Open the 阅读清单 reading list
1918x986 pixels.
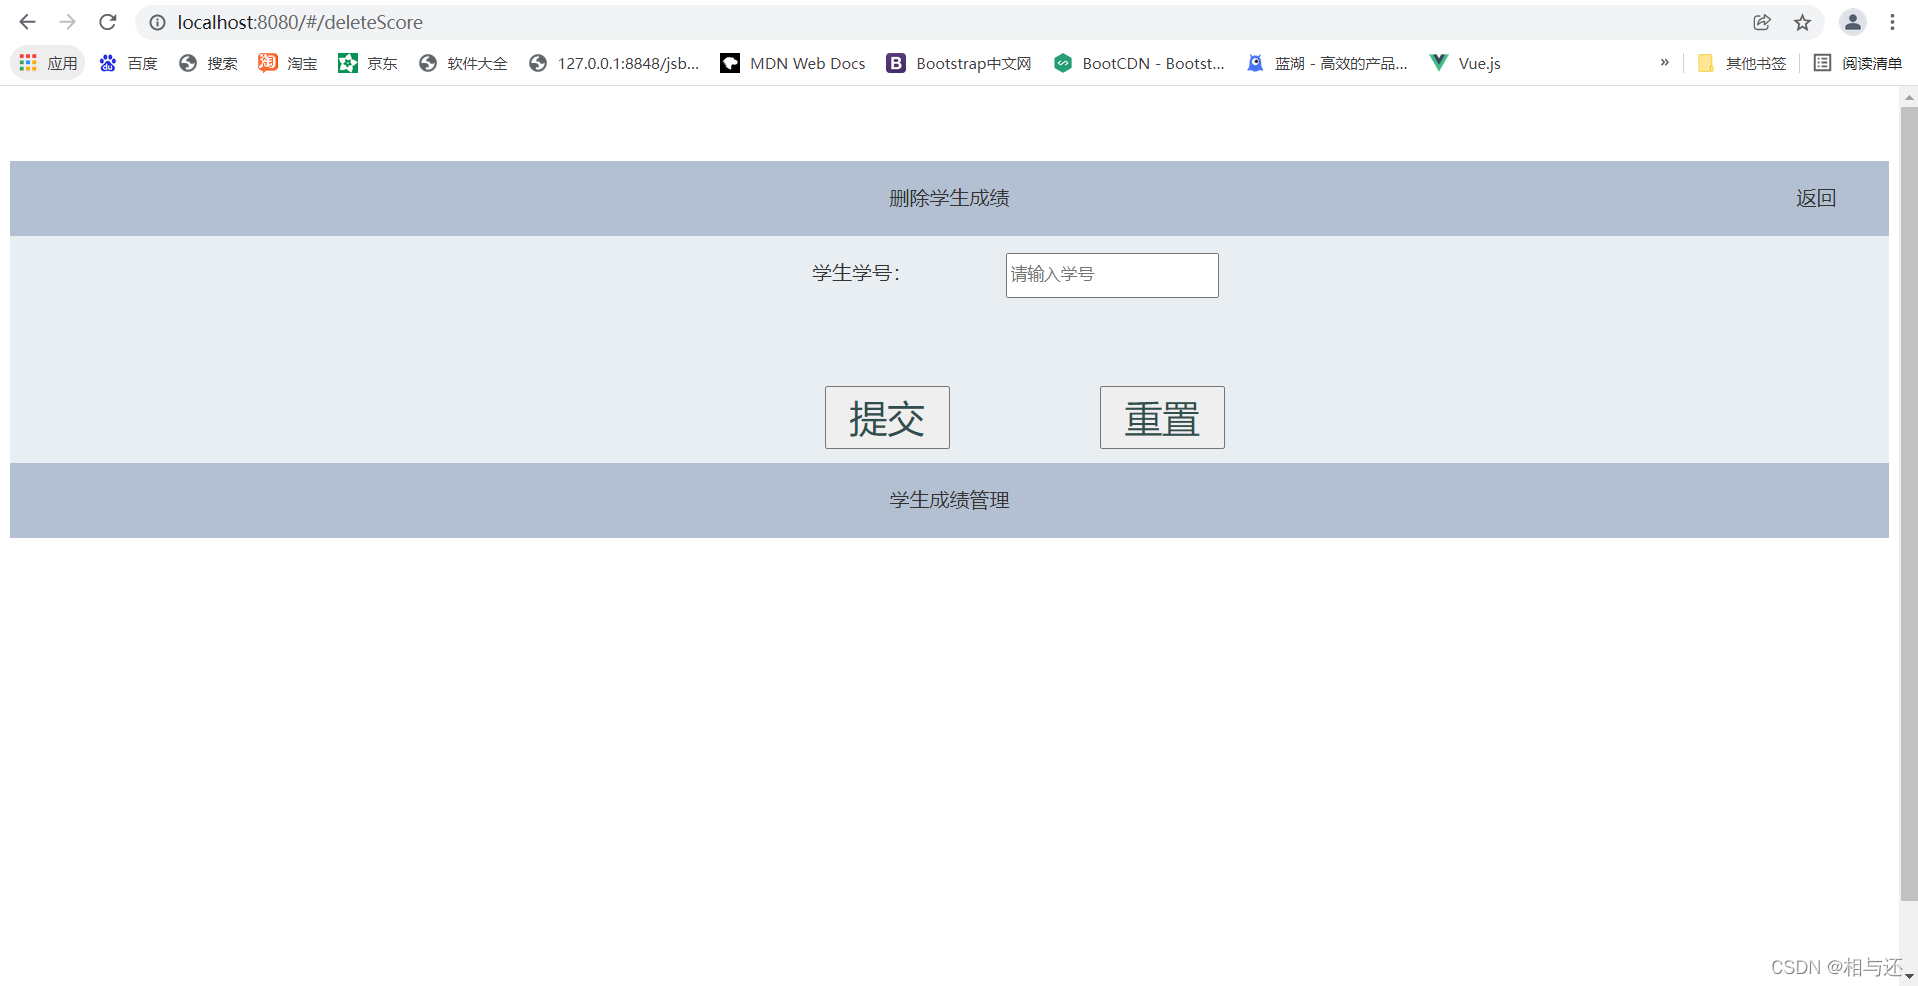coord(1858,63)
